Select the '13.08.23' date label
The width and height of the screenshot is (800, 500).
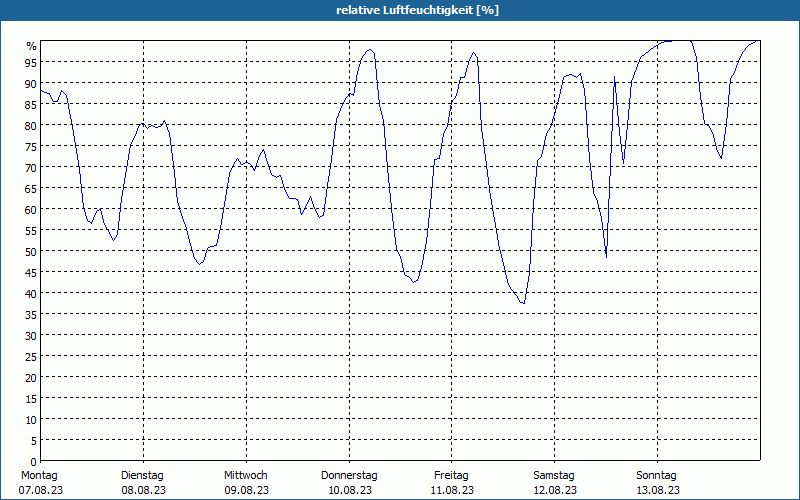click(657, 490)
